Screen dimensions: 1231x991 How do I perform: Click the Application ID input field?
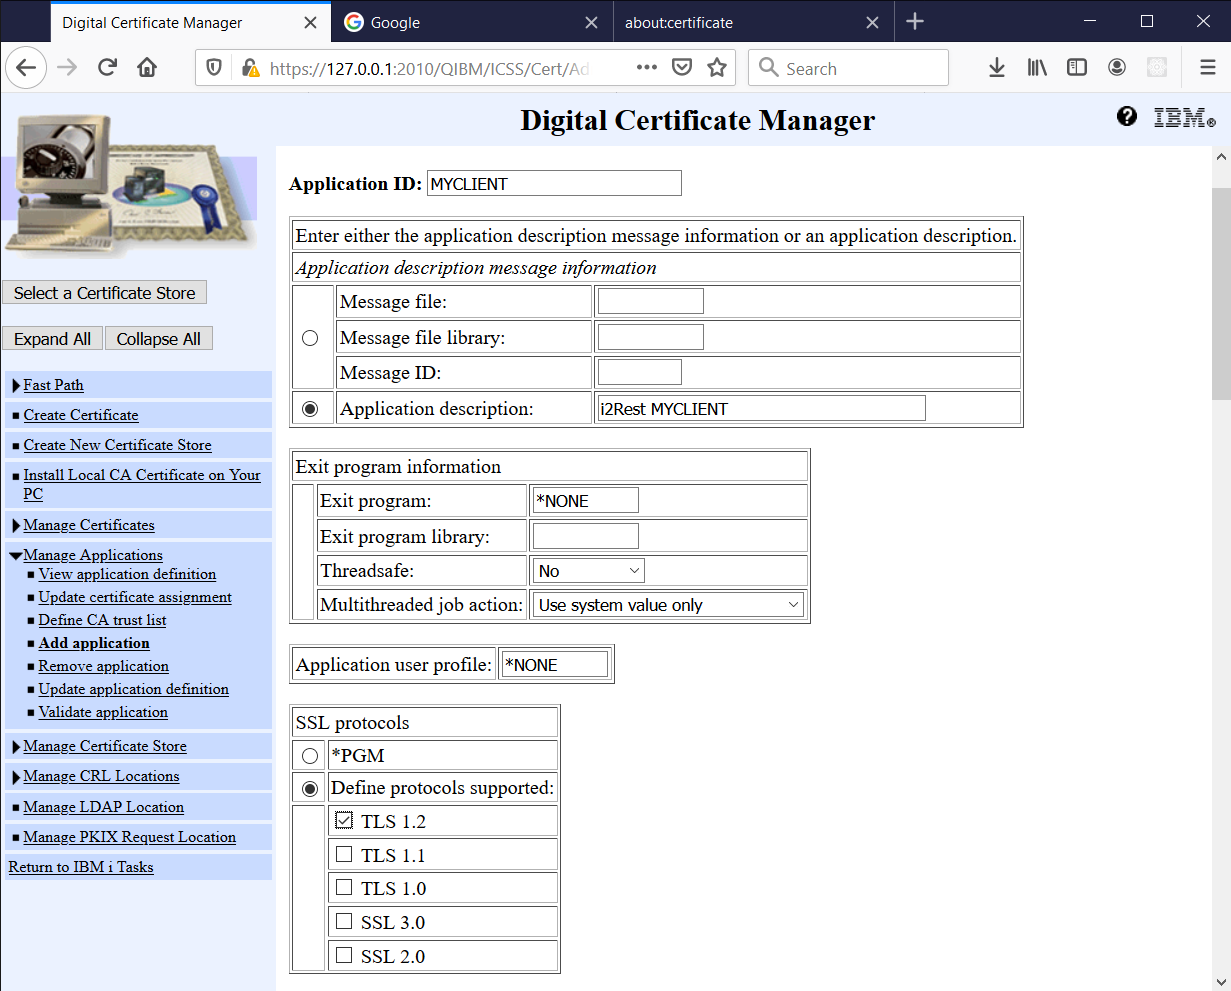coord(554,184)
